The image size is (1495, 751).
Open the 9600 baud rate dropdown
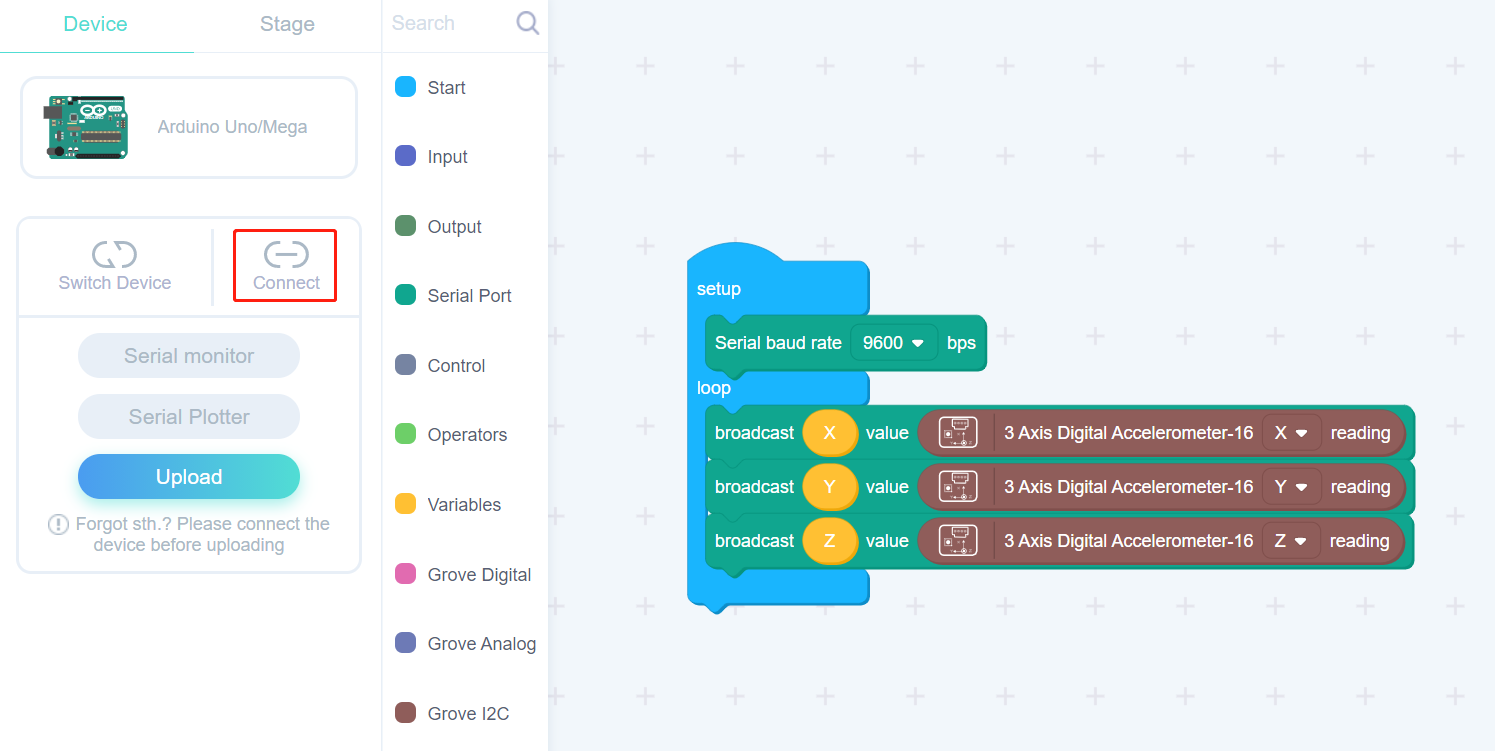(x=893, y=343)
